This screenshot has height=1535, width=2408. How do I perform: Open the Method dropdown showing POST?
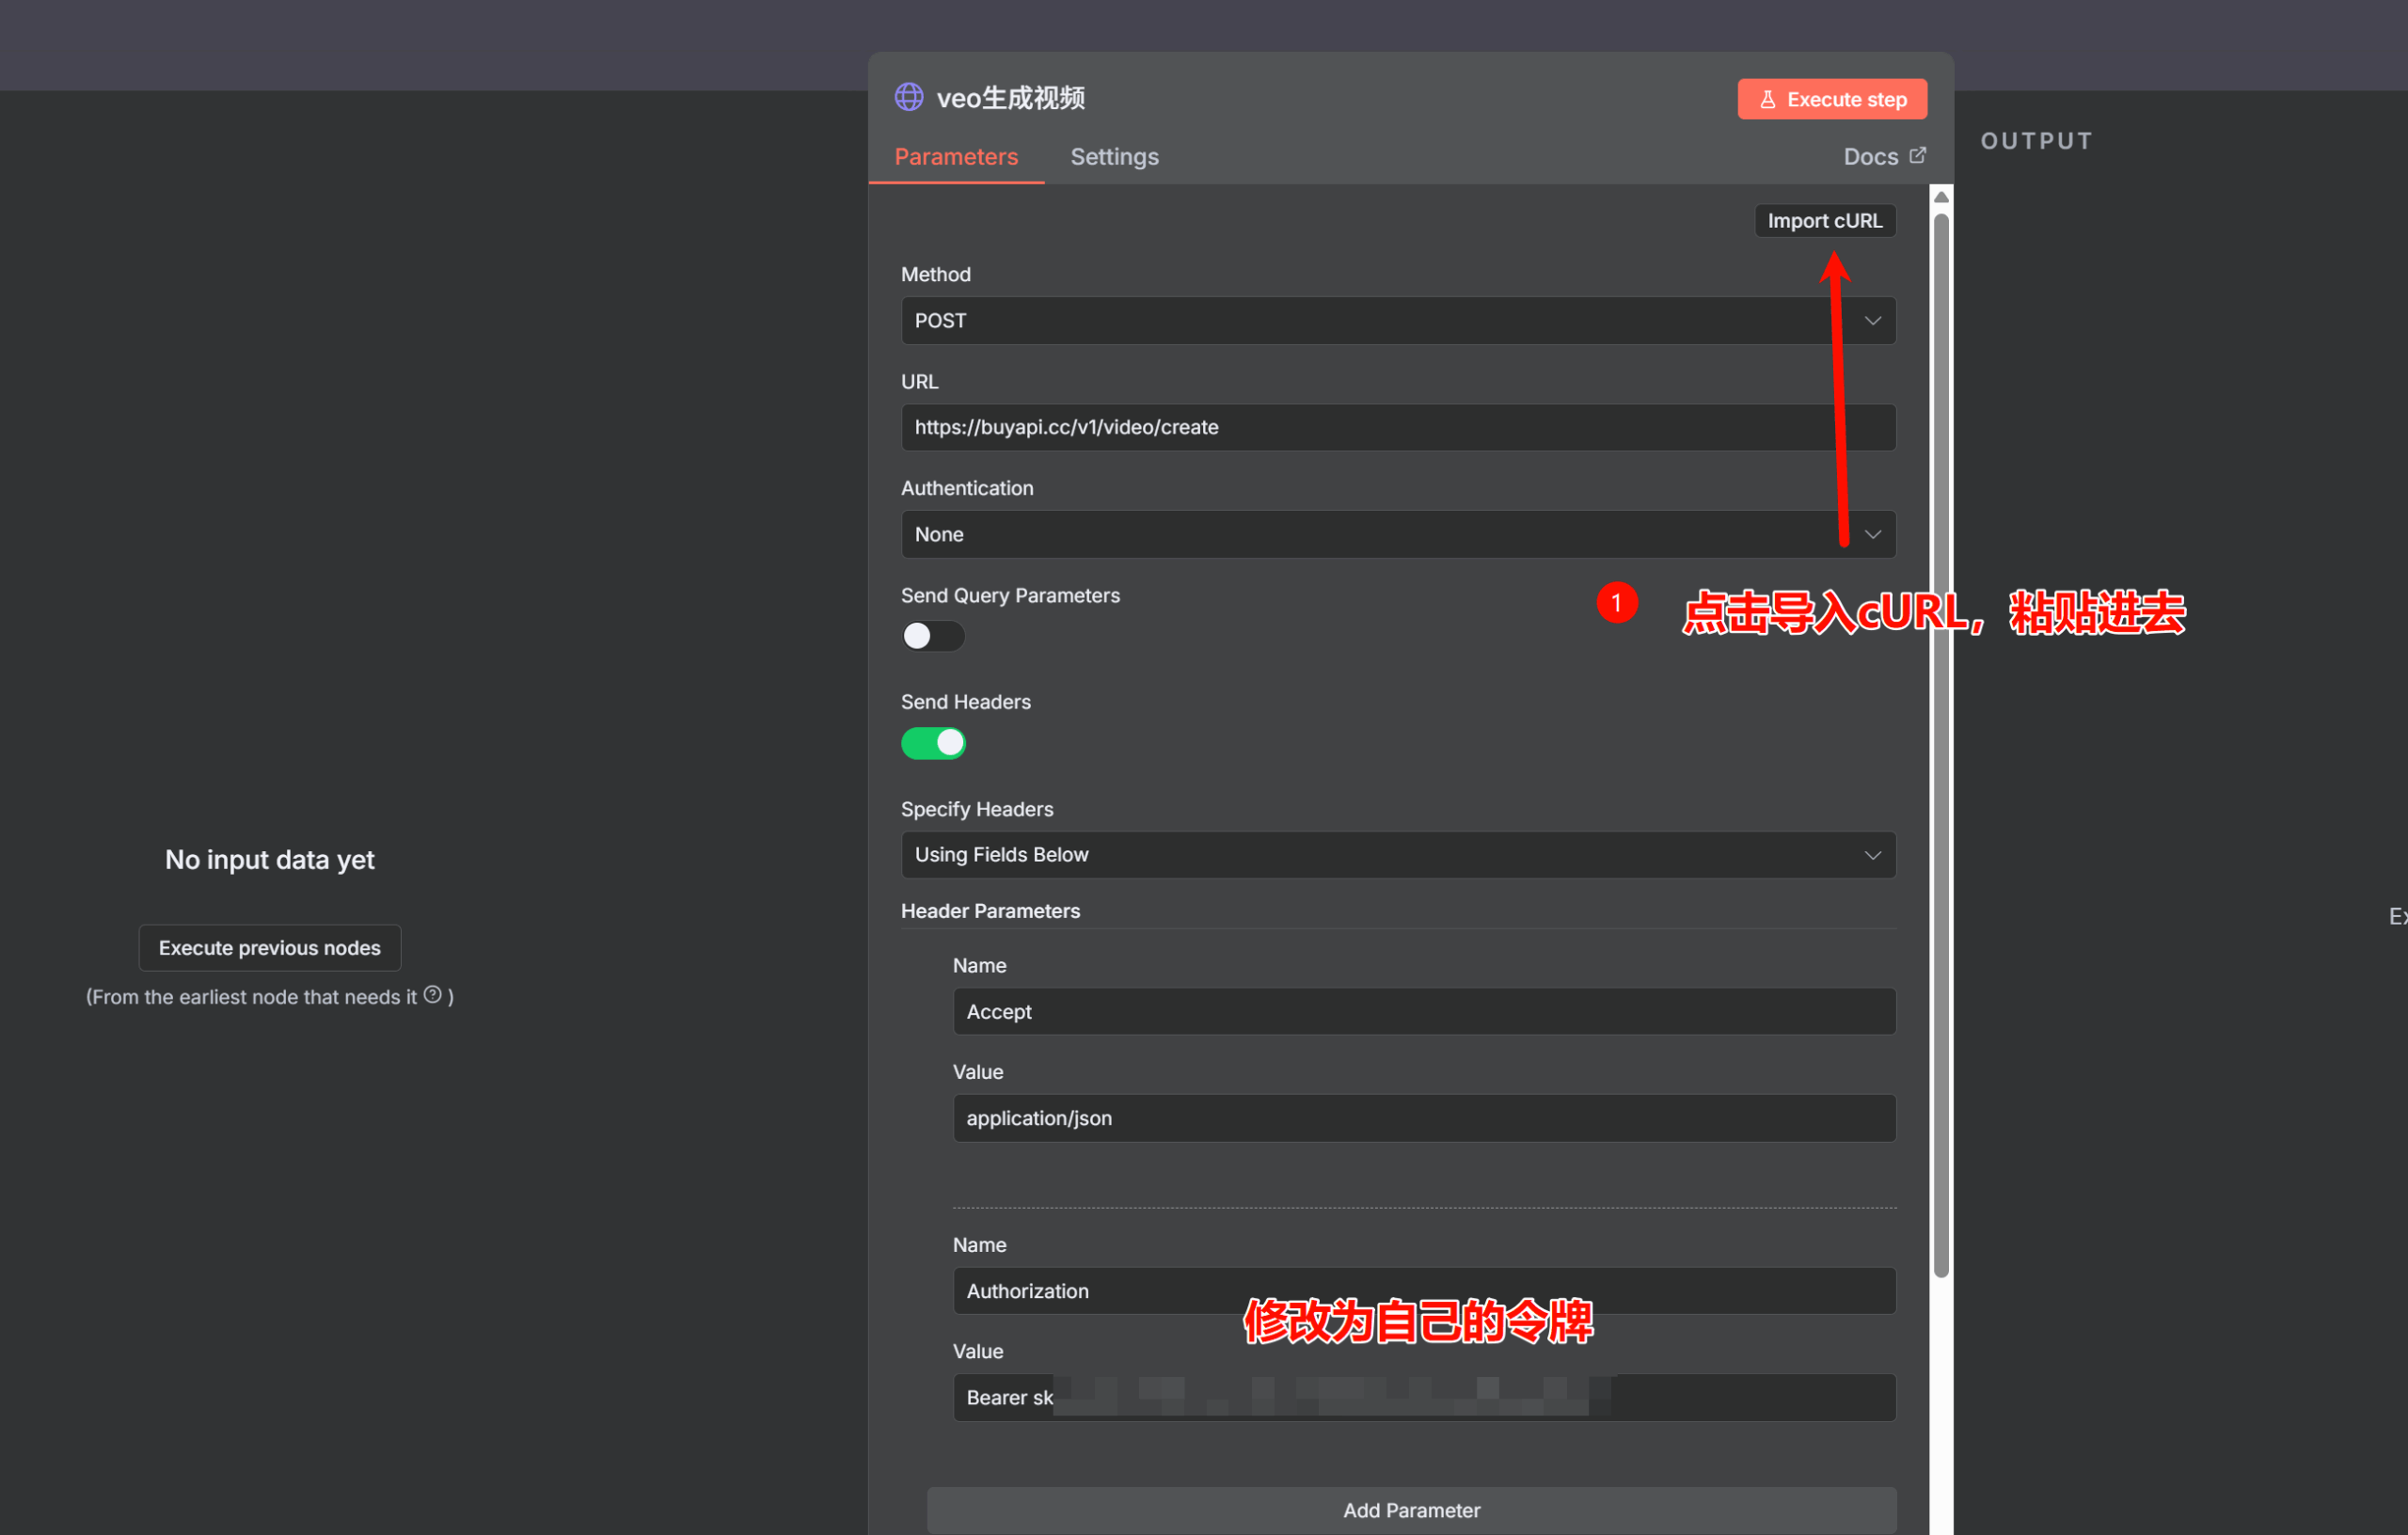[1397, 321]
